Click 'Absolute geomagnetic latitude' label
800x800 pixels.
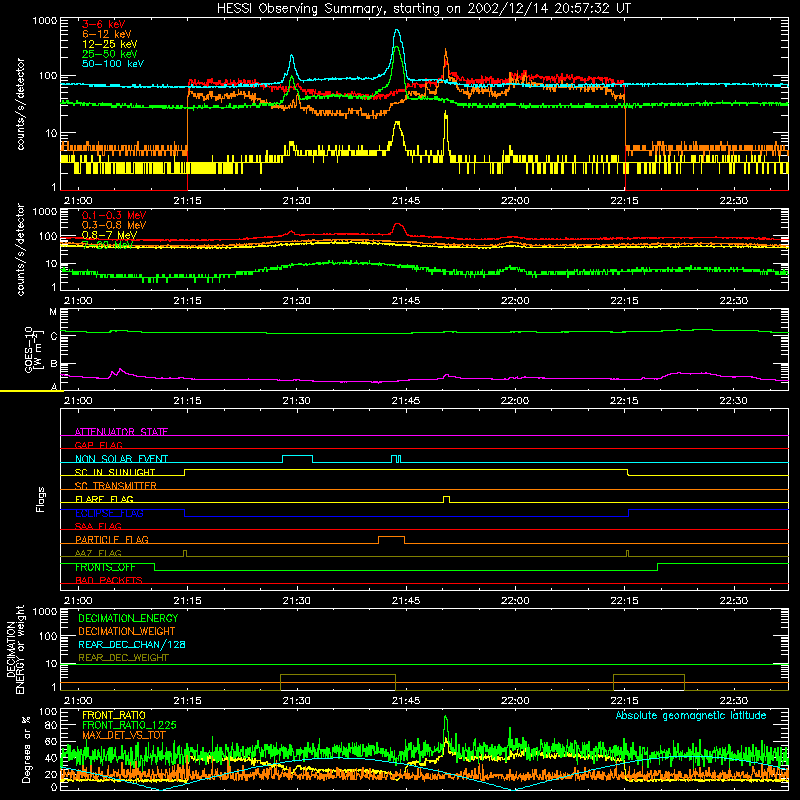[x=691, y=715]
